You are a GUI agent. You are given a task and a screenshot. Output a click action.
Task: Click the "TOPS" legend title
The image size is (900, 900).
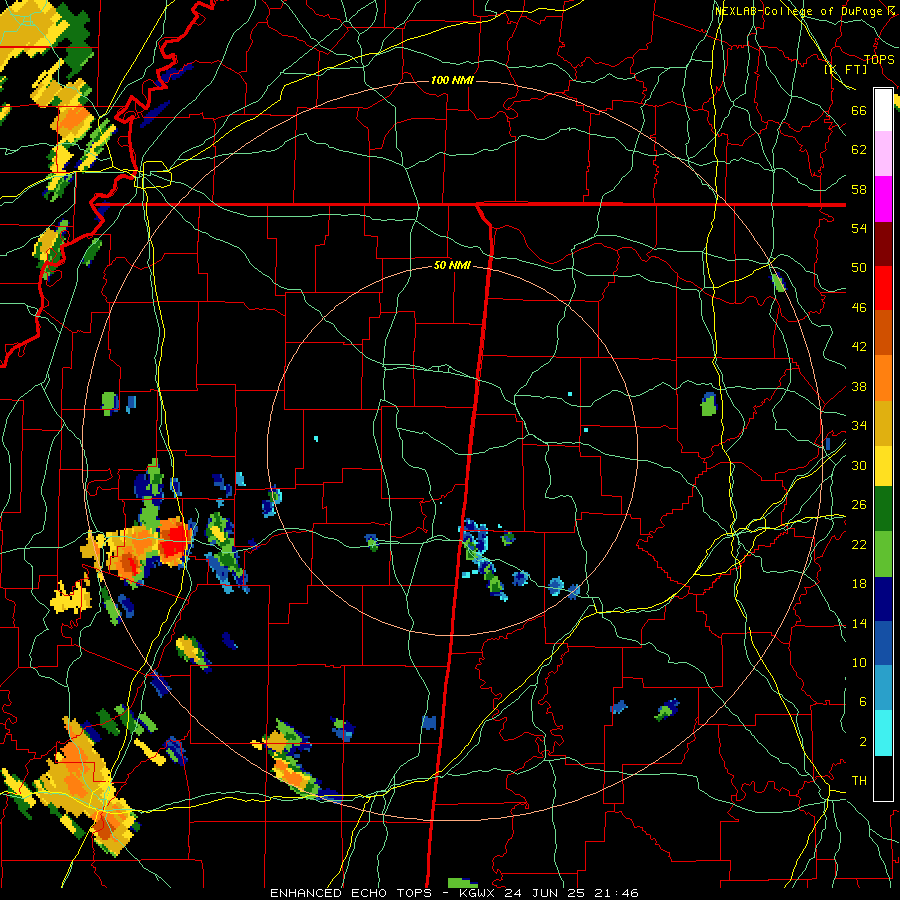click(879, 59)
